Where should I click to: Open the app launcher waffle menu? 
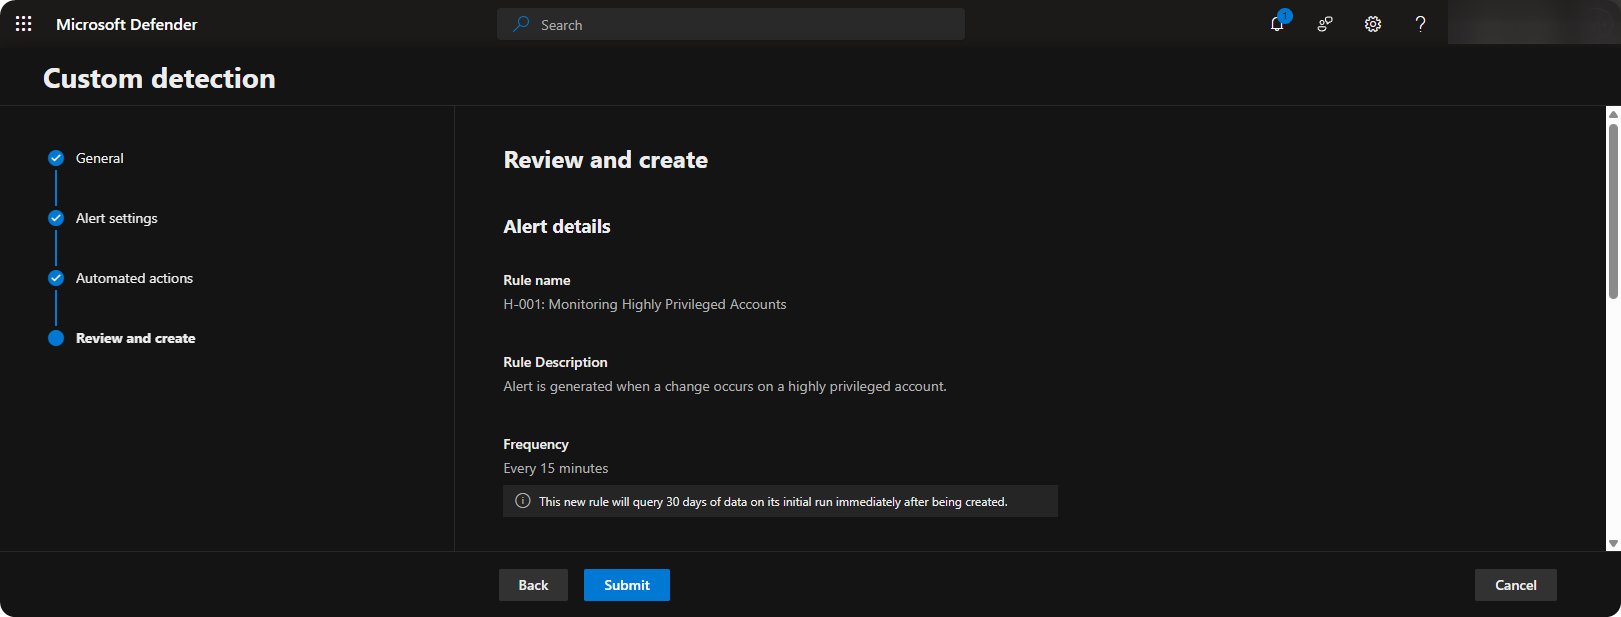[23, 24]
